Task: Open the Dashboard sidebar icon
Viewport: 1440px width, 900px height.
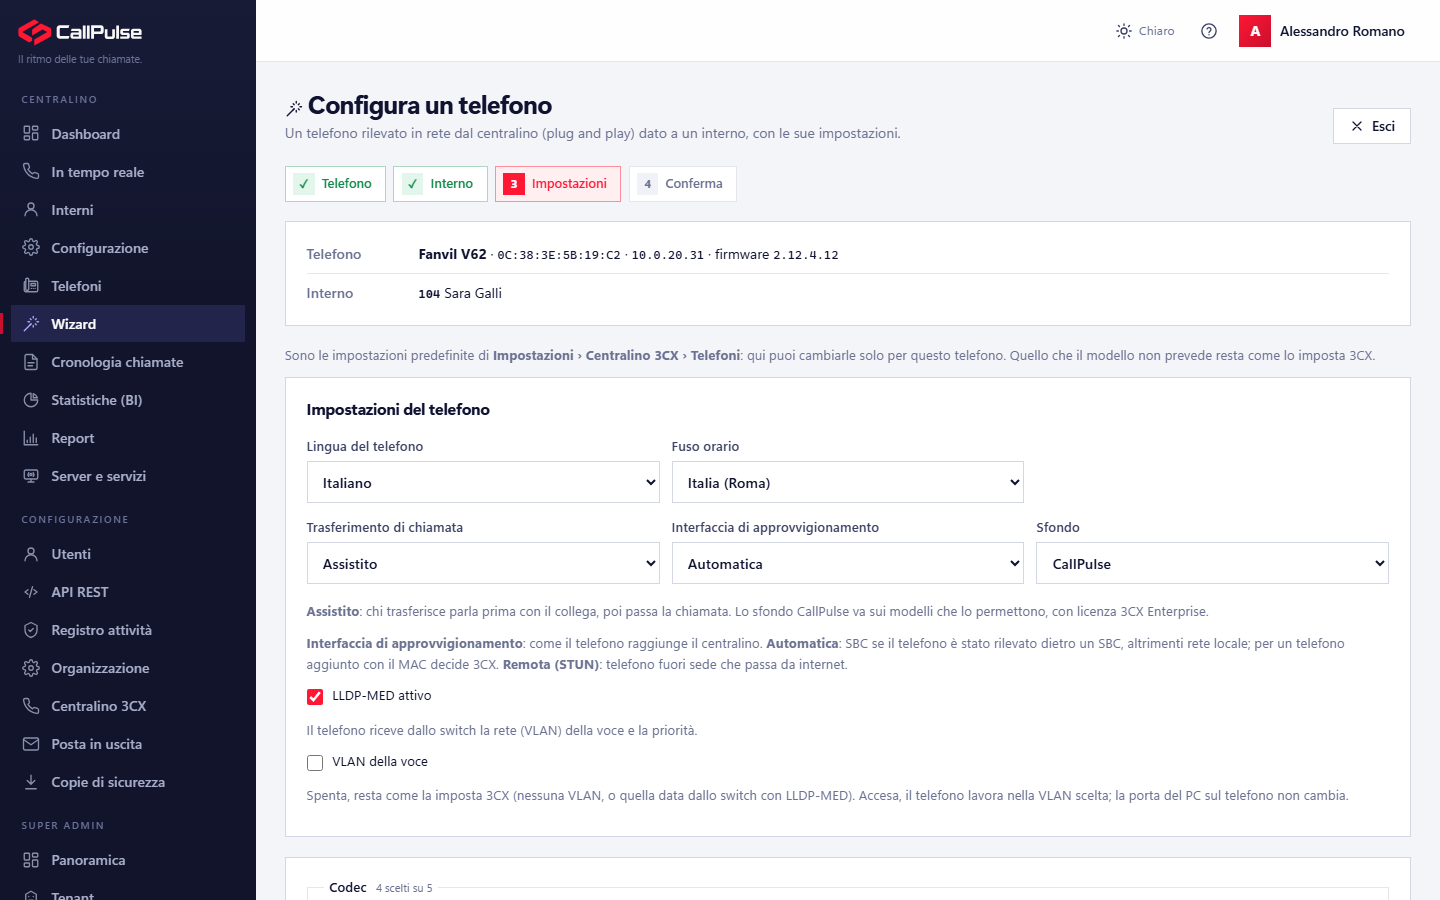Action: (x=31, y=134)
